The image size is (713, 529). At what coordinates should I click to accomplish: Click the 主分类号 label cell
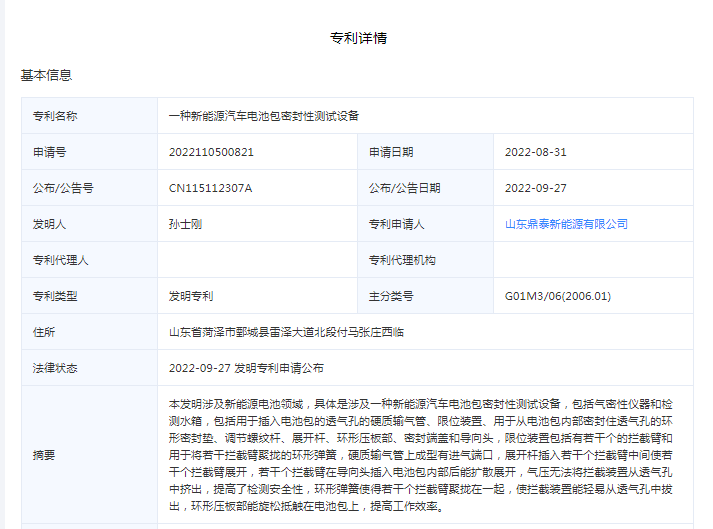click(x=391, y=296)
